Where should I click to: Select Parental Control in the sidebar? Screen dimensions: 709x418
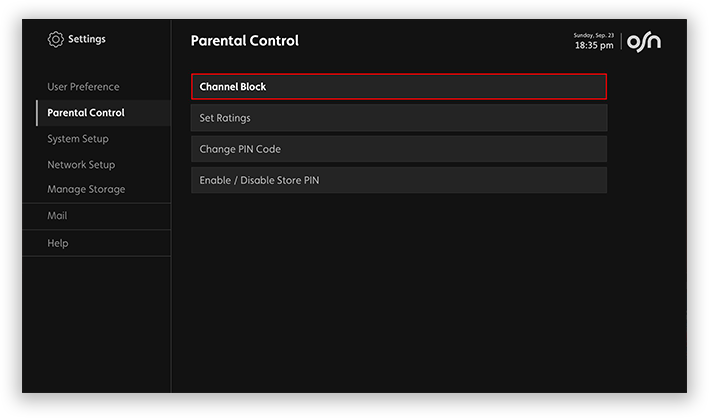86,113
